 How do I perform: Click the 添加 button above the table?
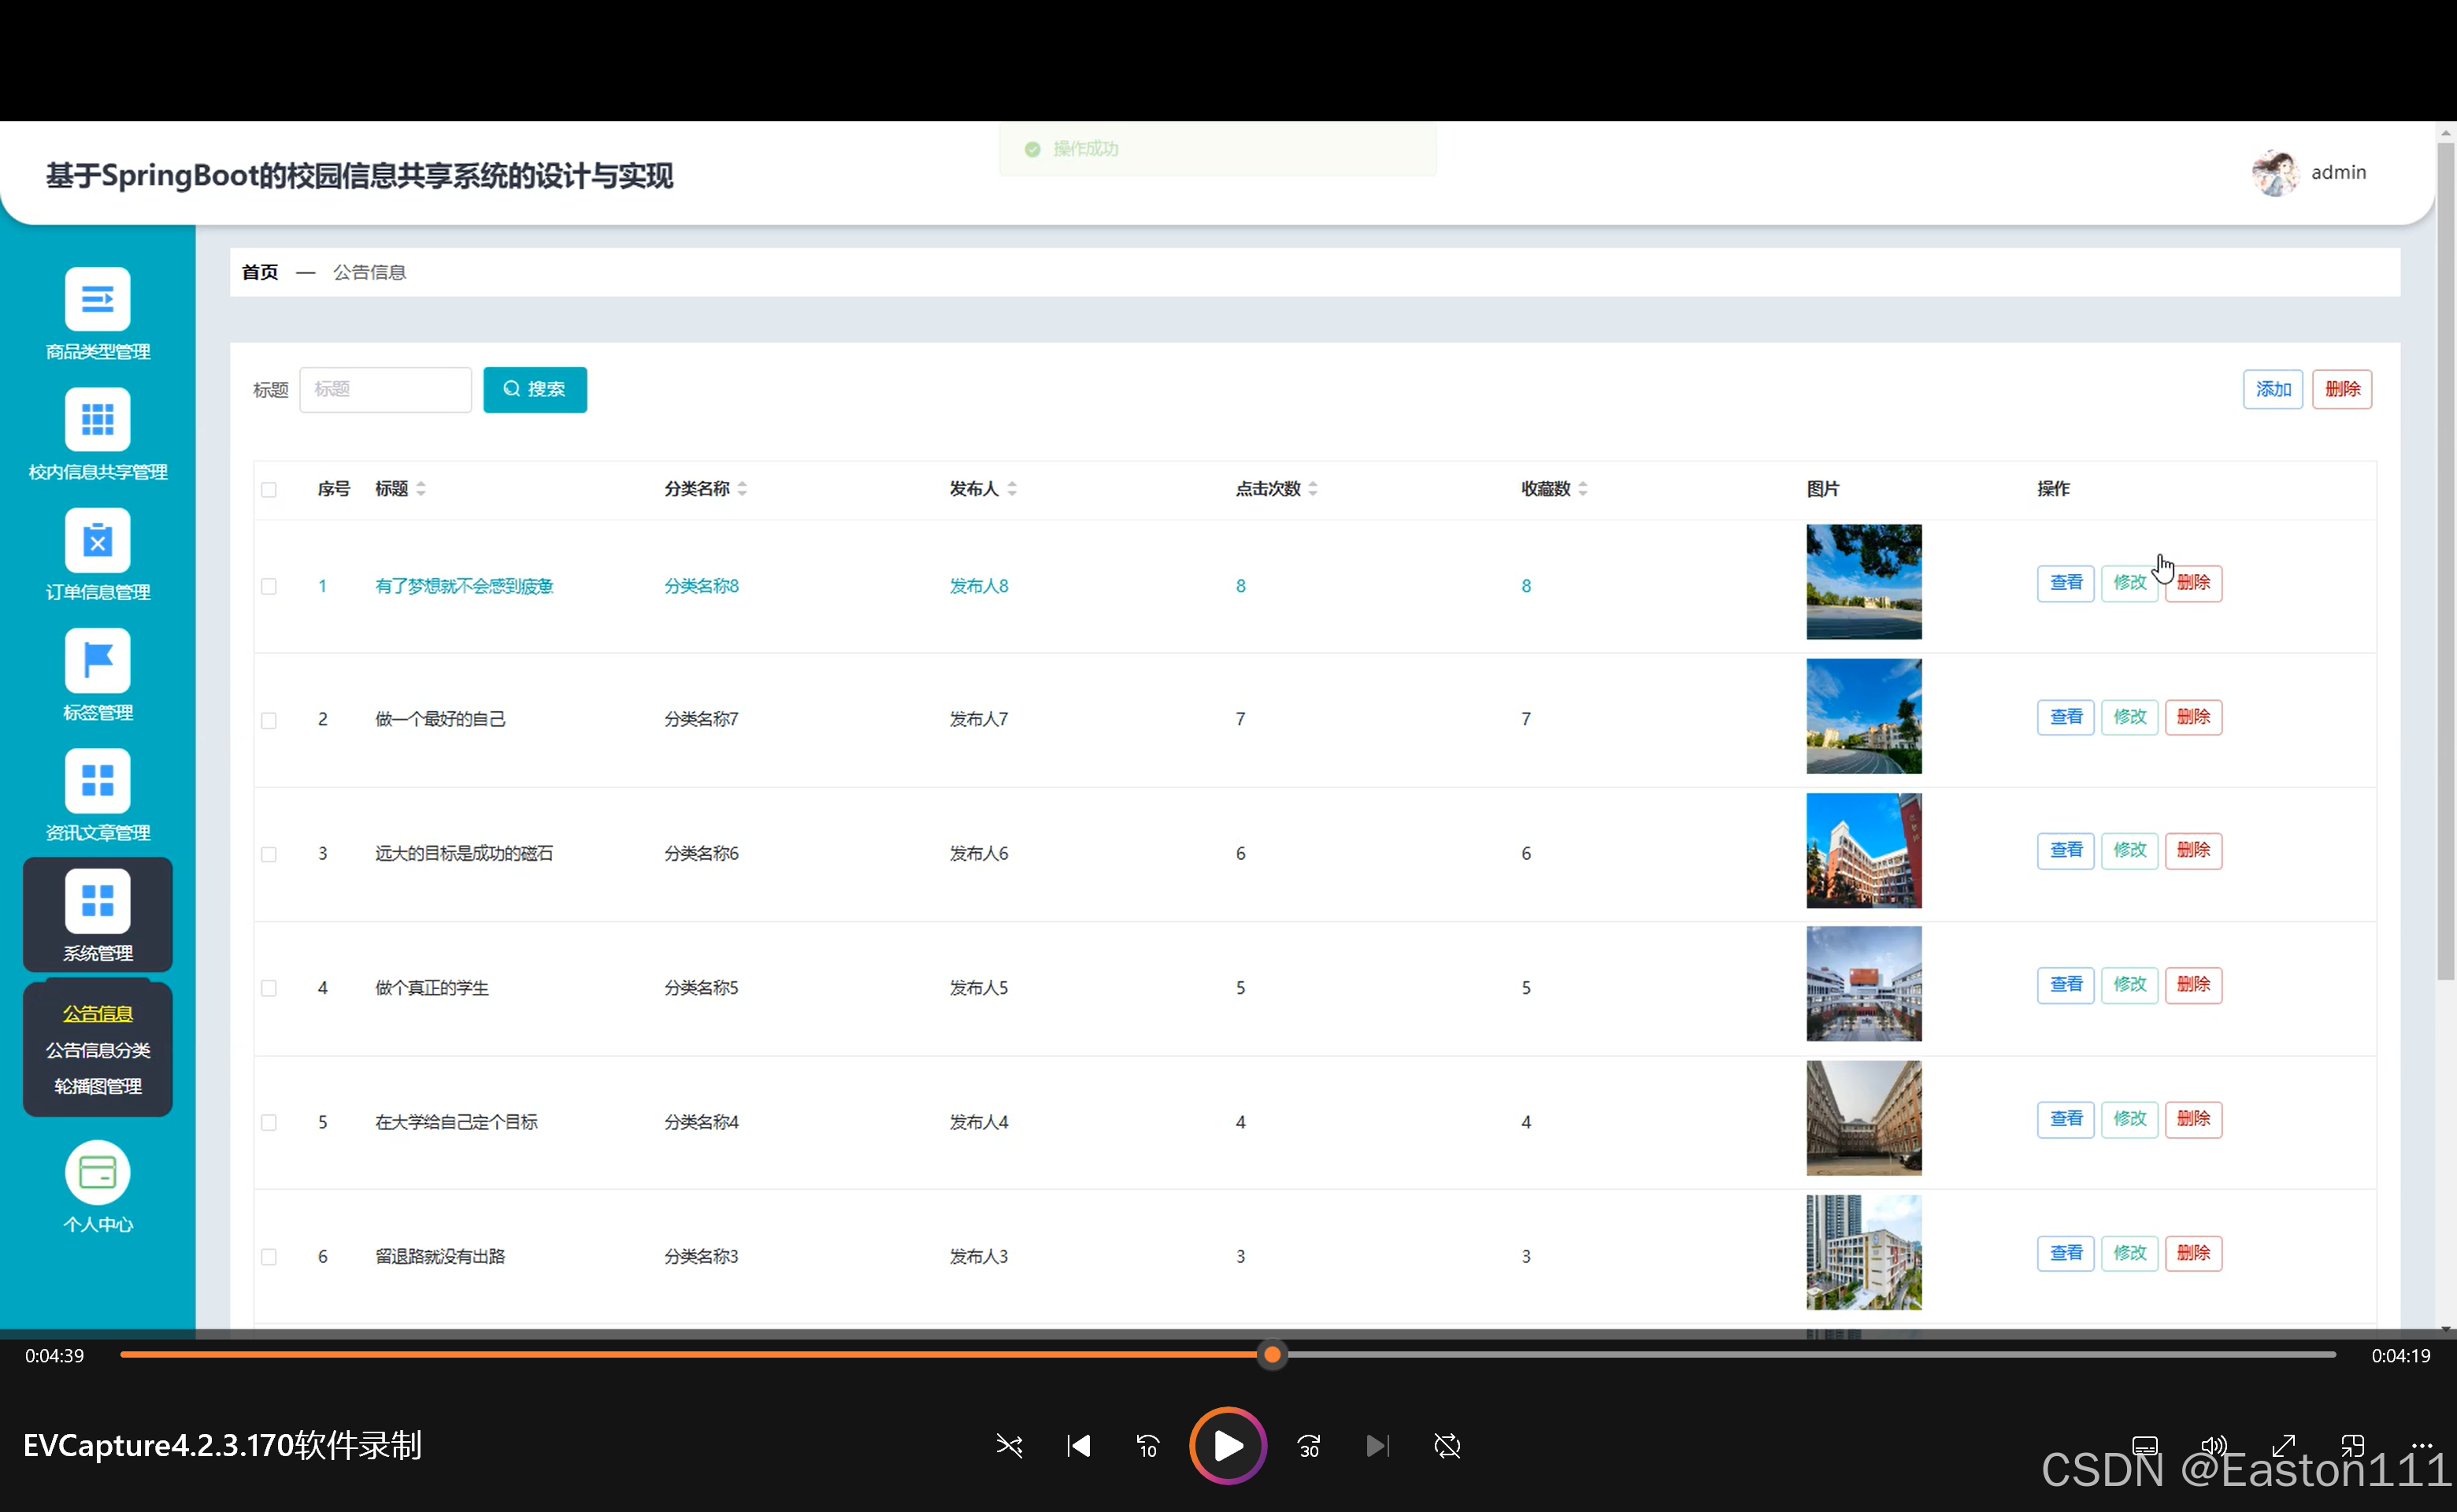2272,389
